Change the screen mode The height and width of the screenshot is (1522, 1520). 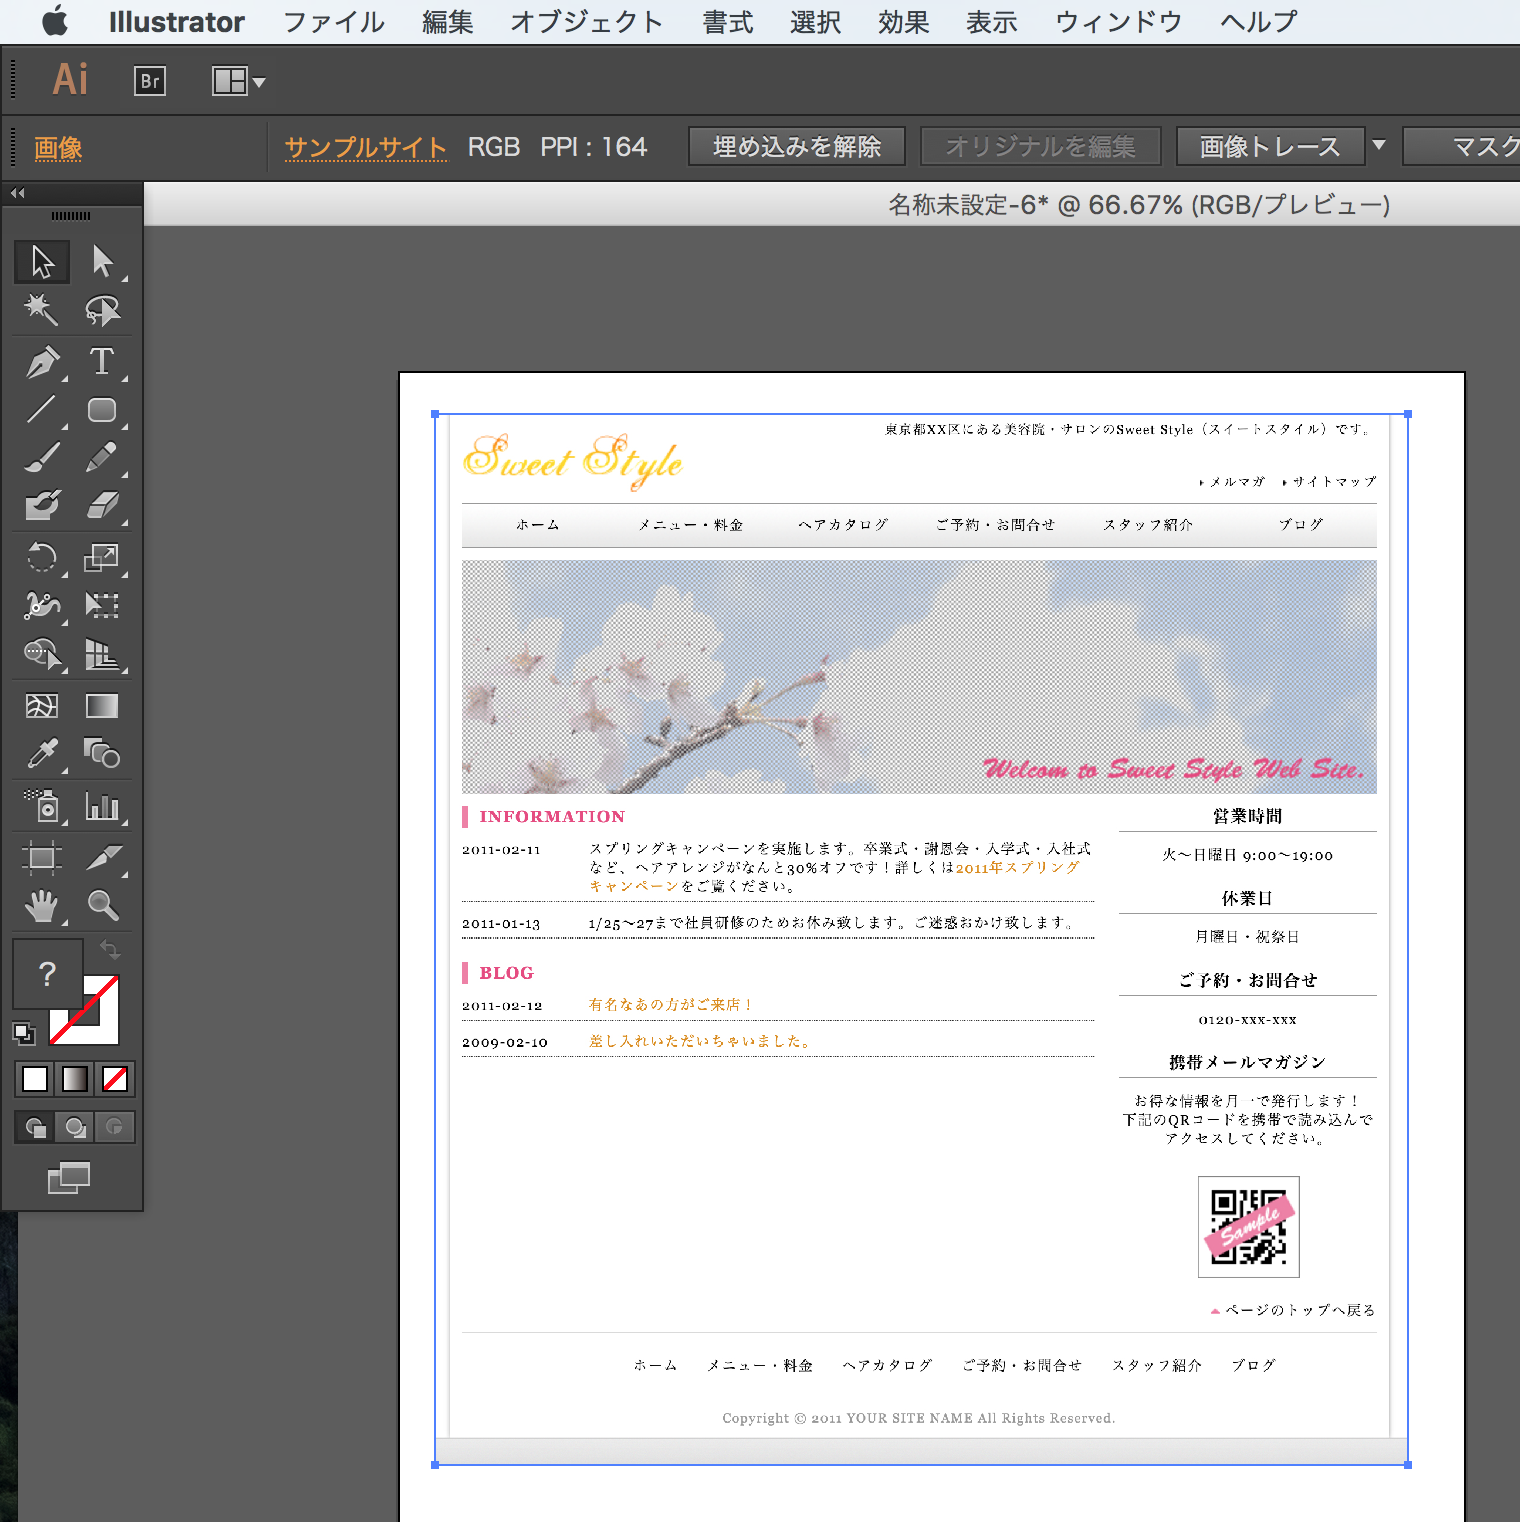pyautogui.click(x=69, y=1177)
